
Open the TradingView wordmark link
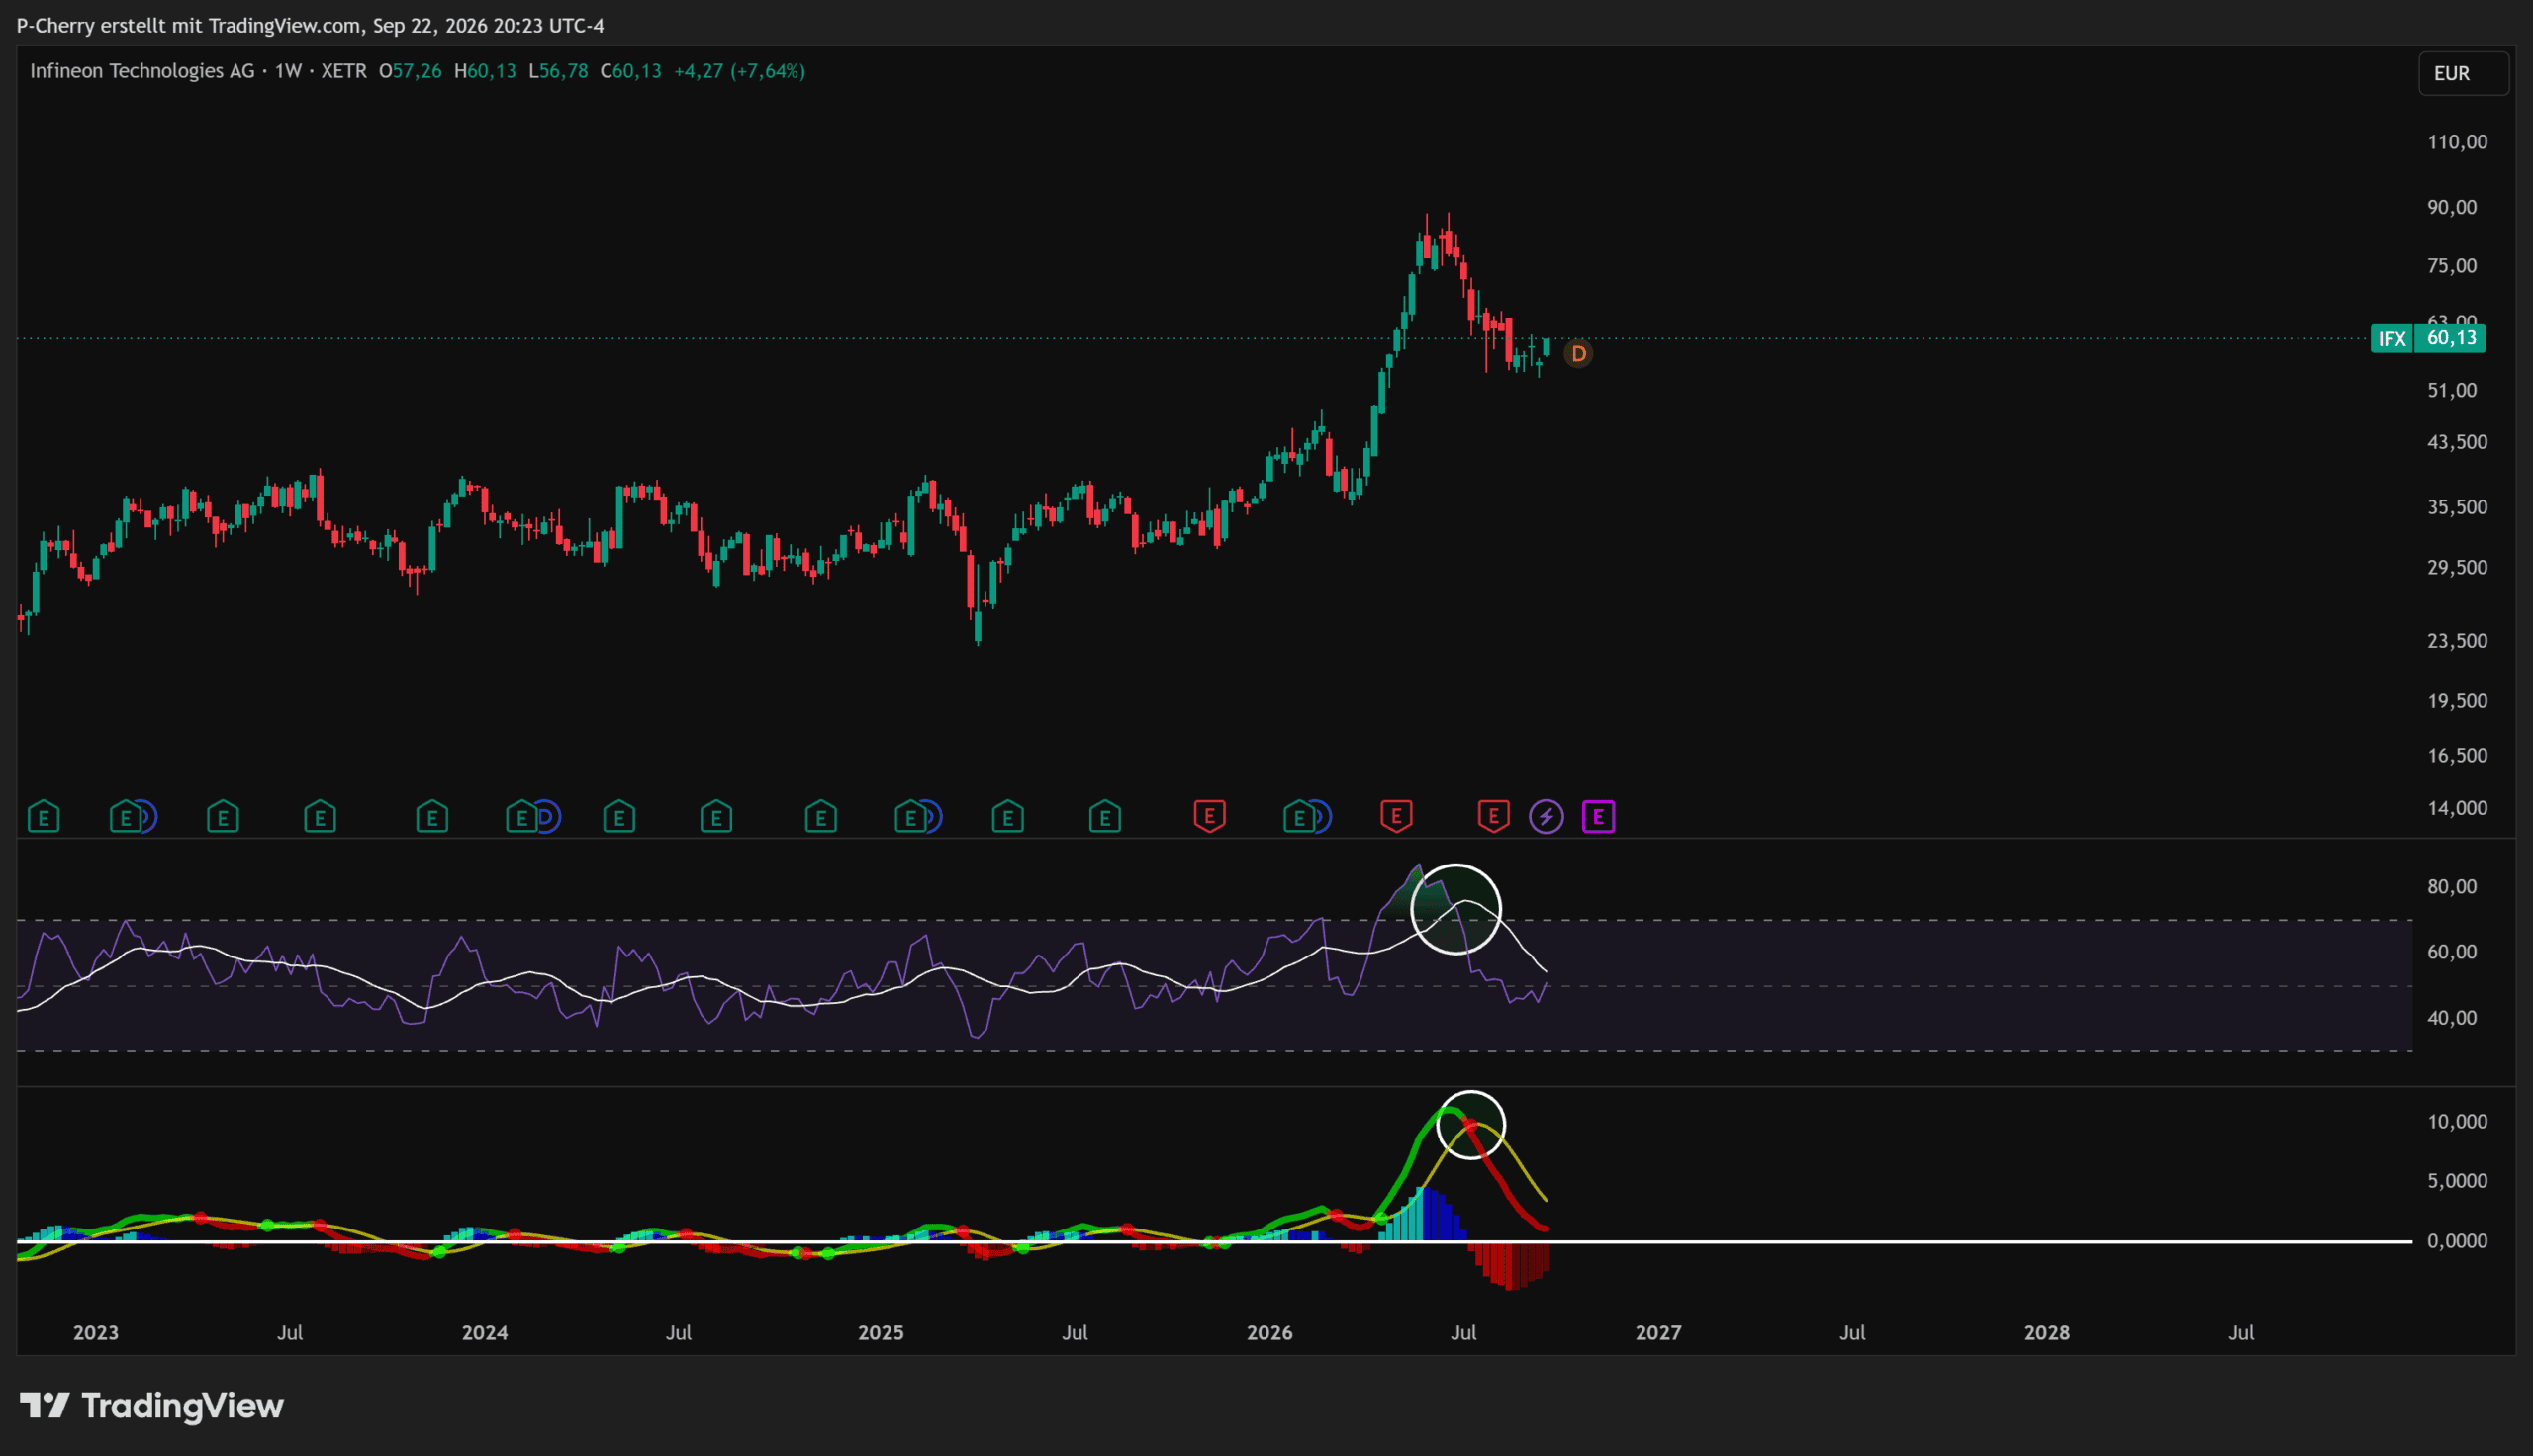[182, 1405]
